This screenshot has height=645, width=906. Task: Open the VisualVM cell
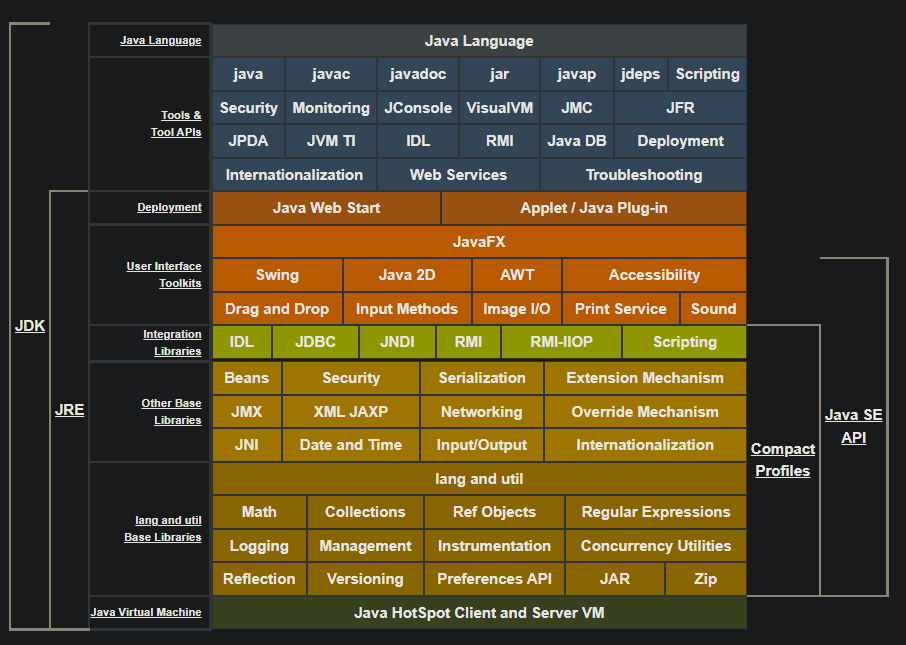click(x=499, y=108)
